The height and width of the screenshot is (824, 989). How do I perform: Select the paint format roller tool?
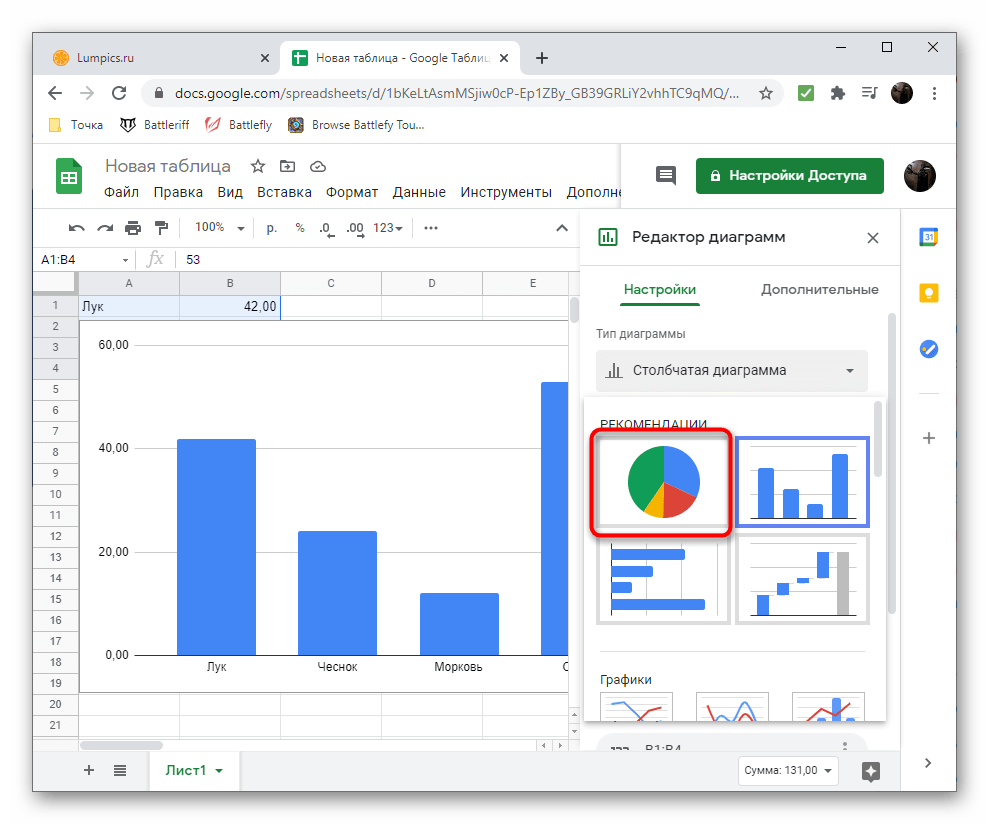click(161, 228)
